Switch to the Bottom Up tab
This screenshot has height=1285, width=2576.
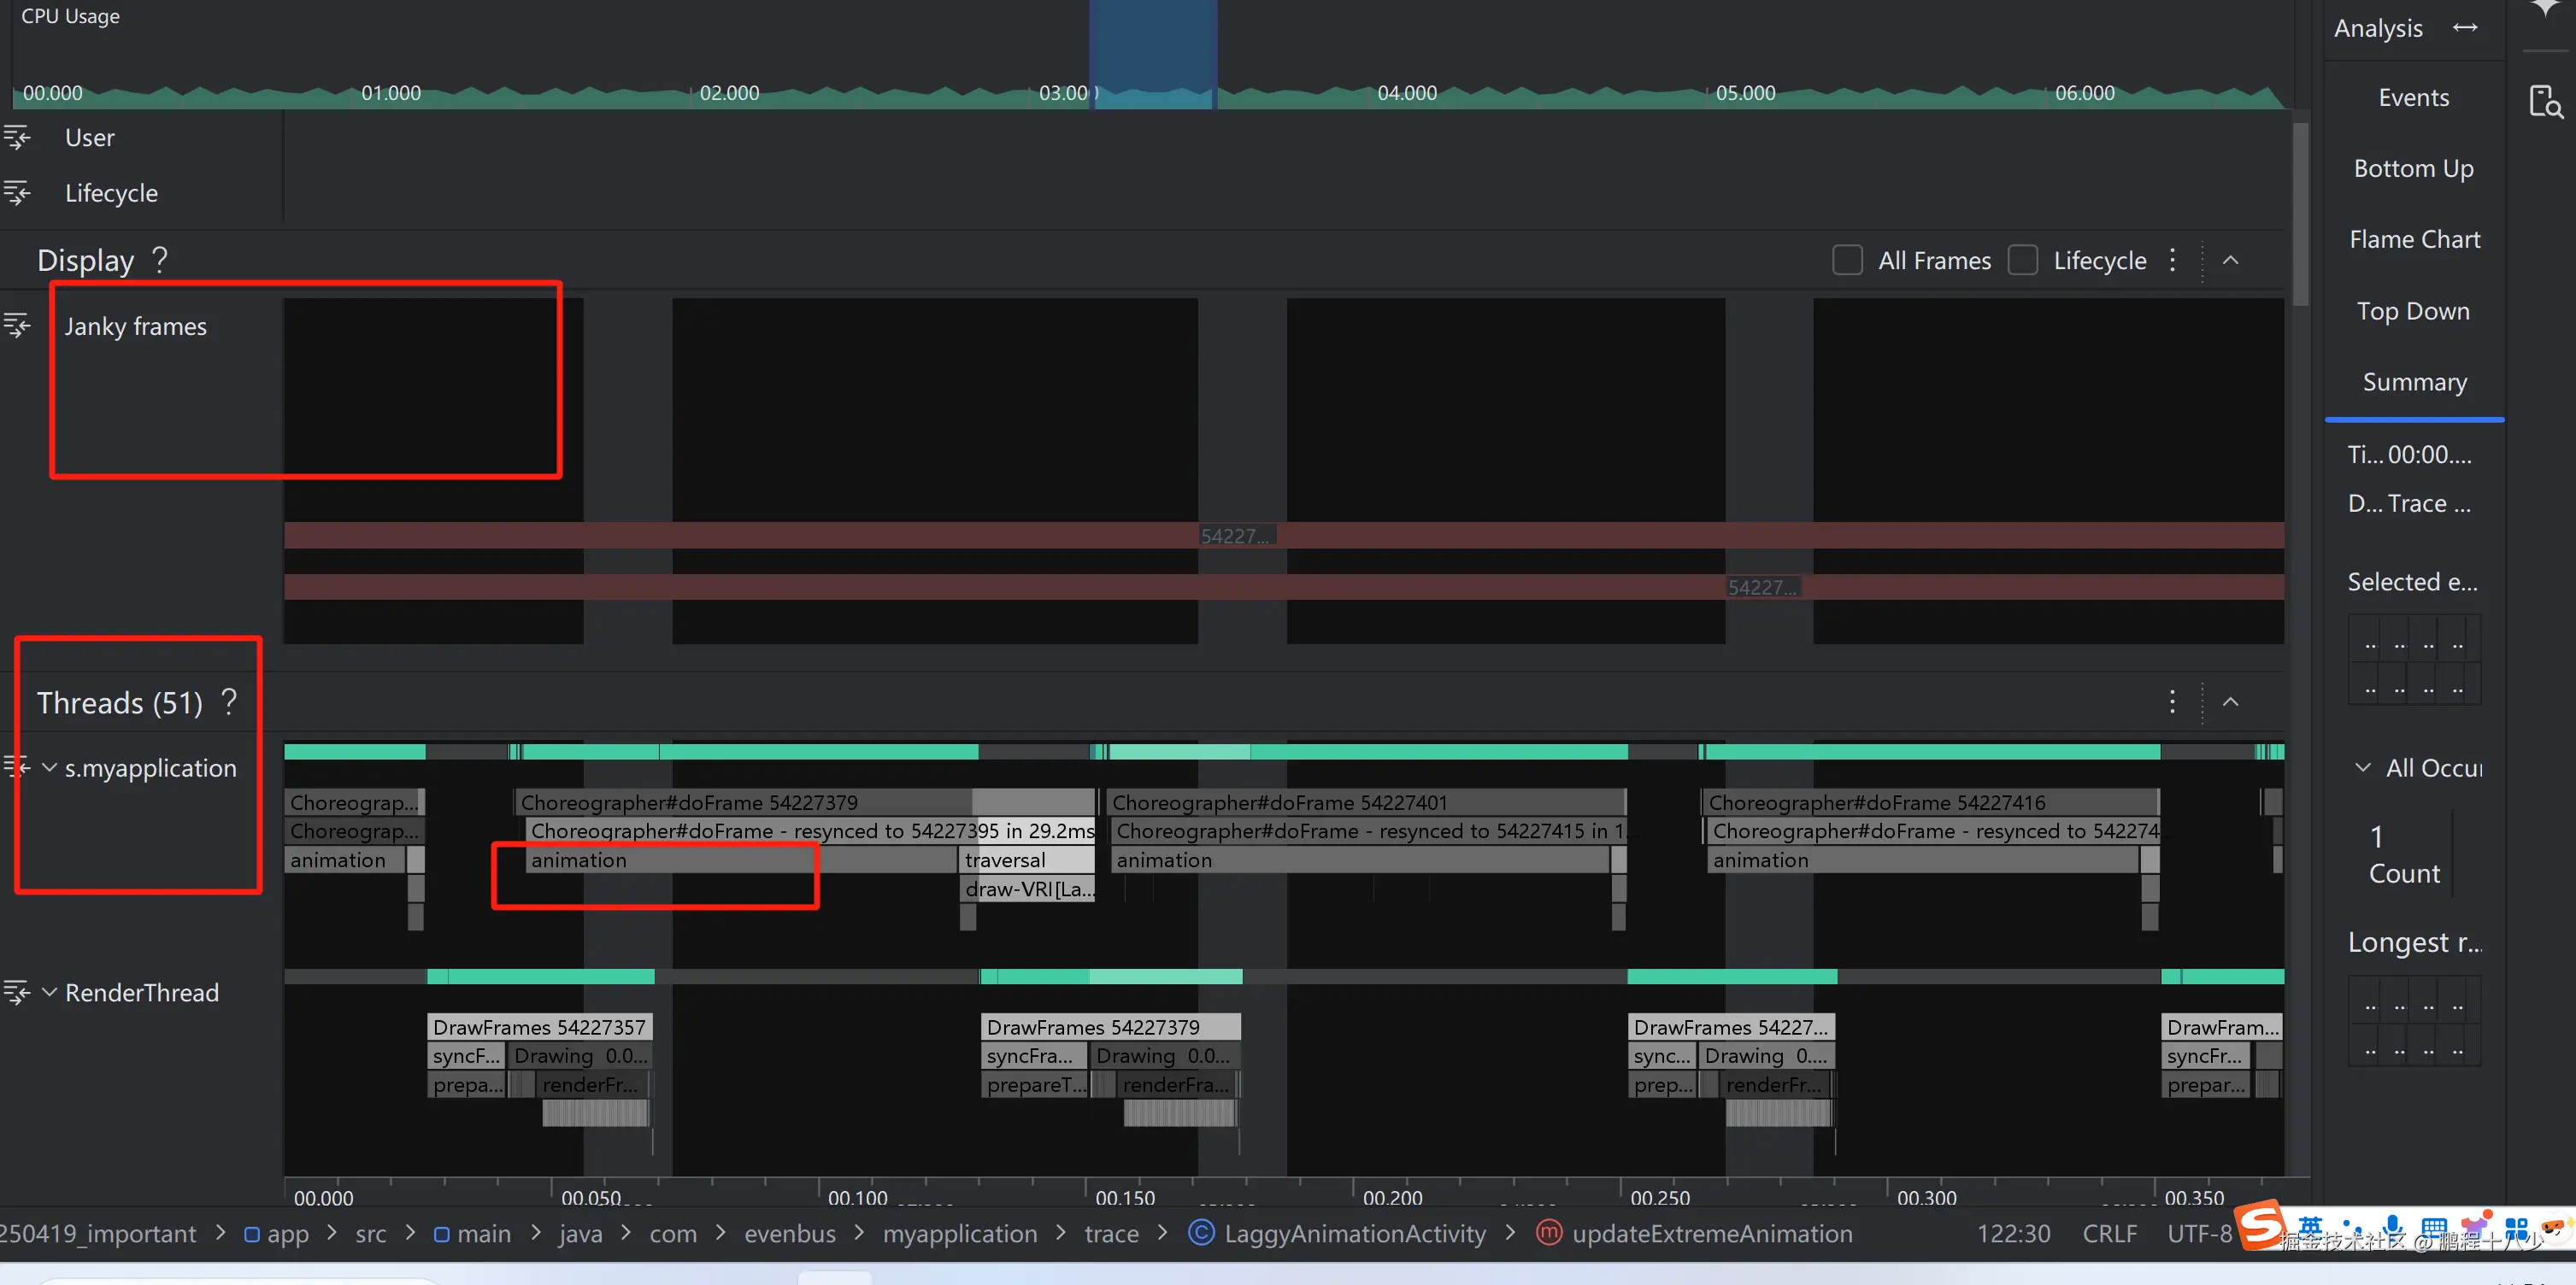coord(2413,168)
